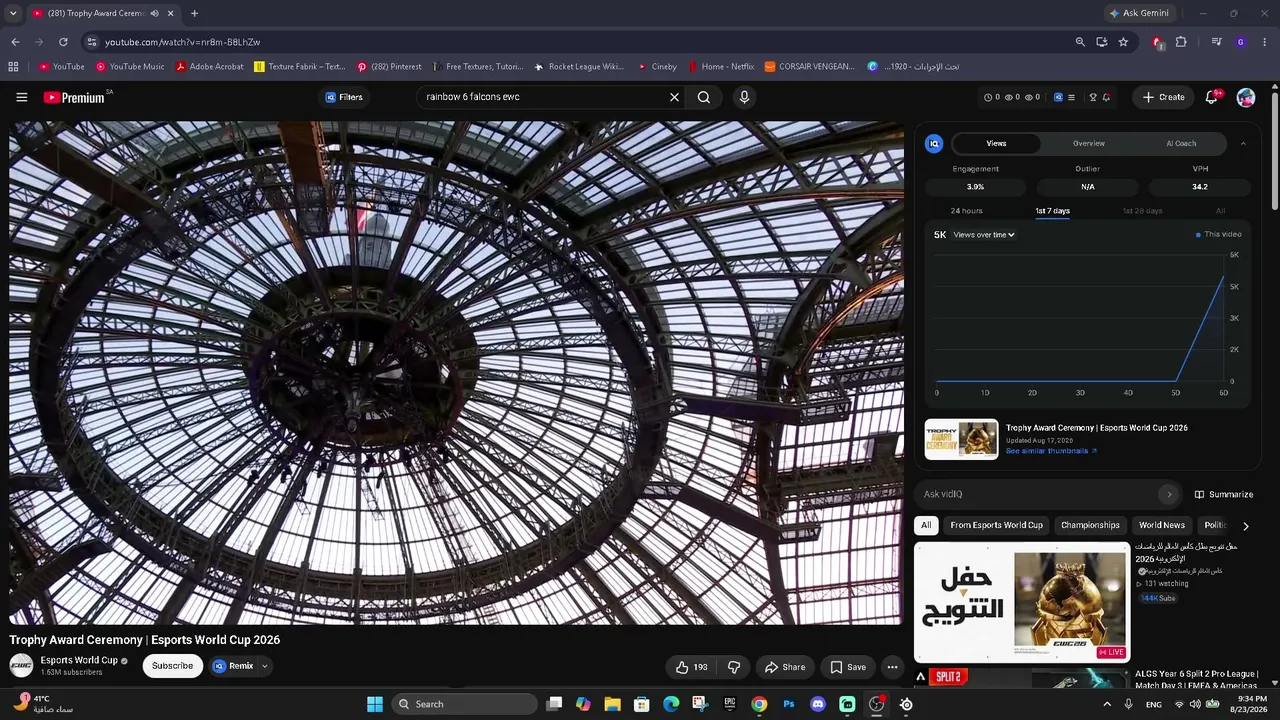Open Chrome media controls
This screenshot has height=720, width=1280.
click(x=1216, y=42)
